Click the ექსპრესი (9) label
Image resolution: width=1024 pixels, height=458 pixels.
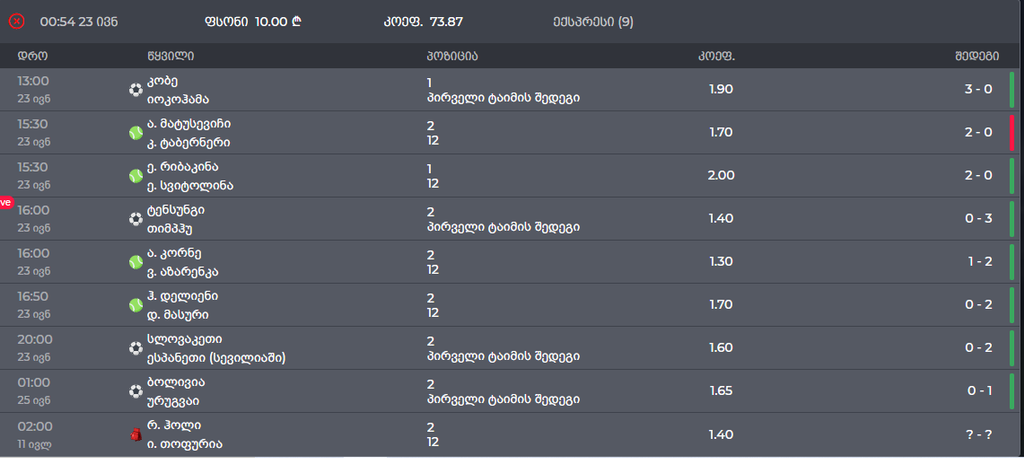(x=592, y=22)
